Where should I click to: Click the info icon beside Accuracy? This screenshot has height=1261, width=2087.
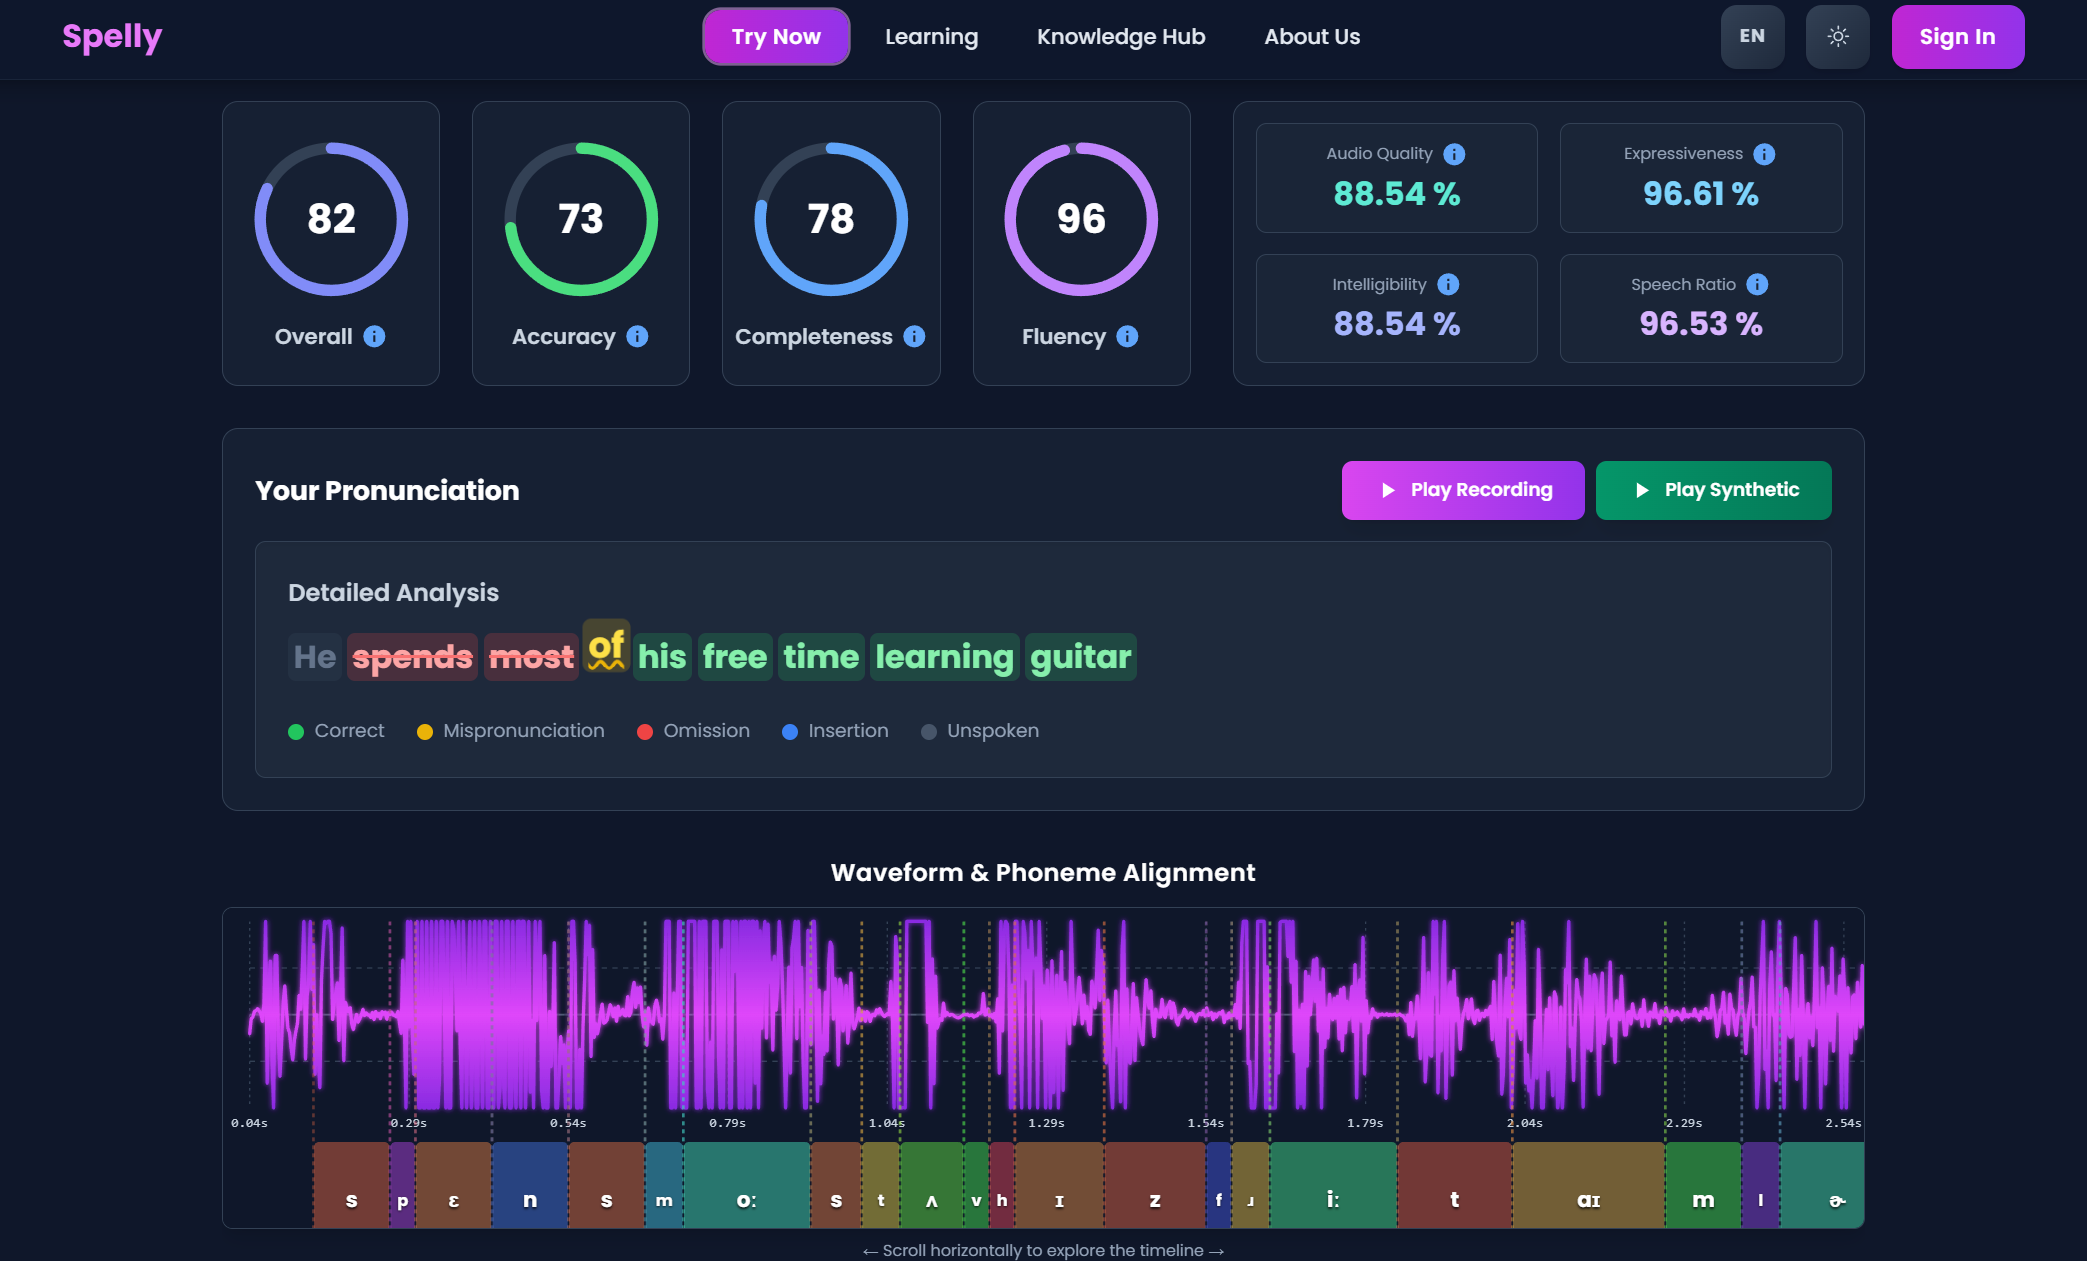tap(637, 337)
